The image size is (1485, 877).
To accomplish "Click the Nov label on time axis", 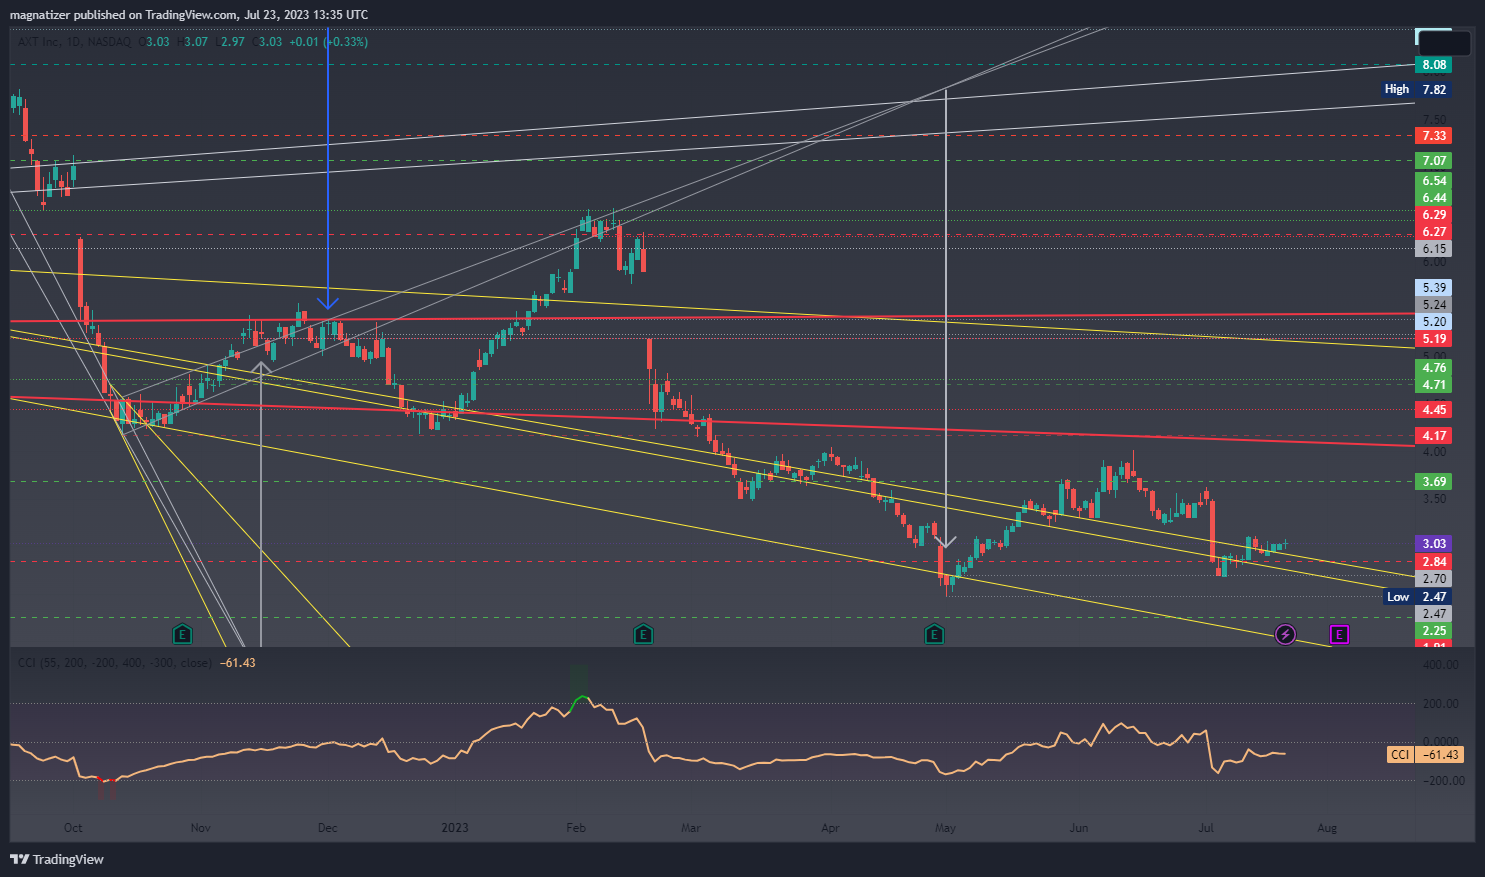I will click(201, 828).
